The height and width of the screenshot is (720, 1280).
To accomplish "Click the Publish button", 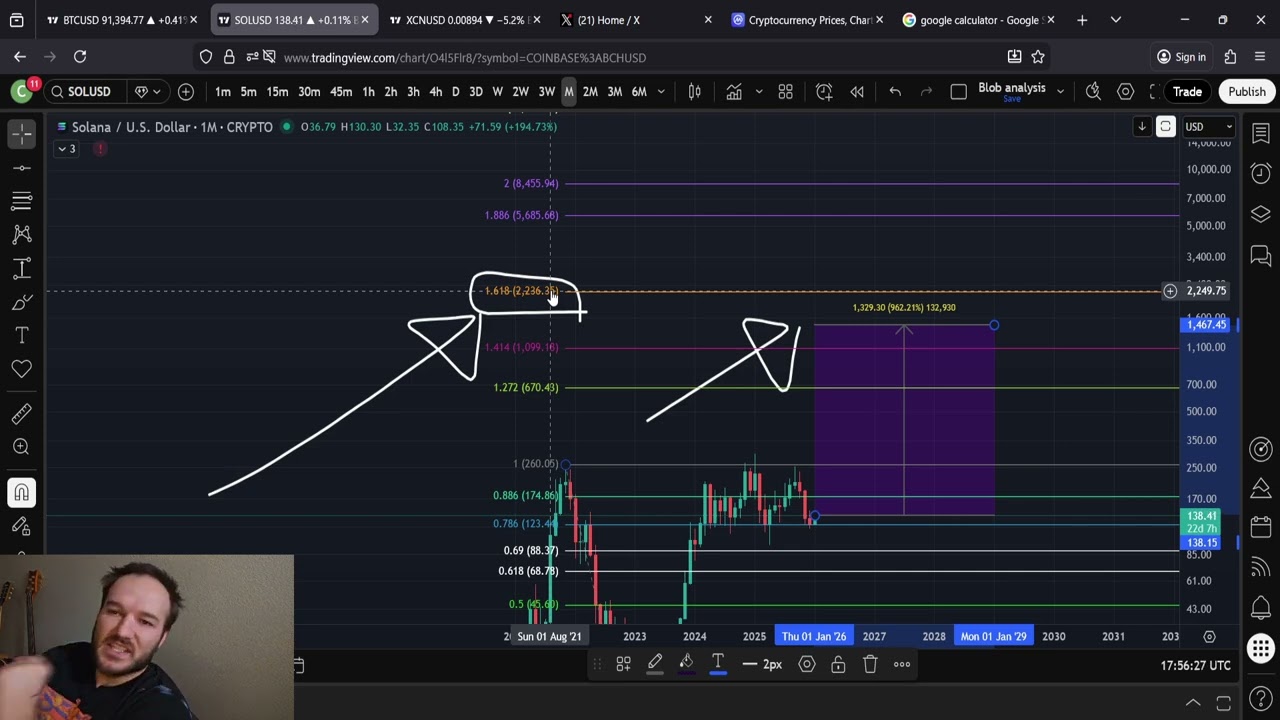I will click(1247, 92).
